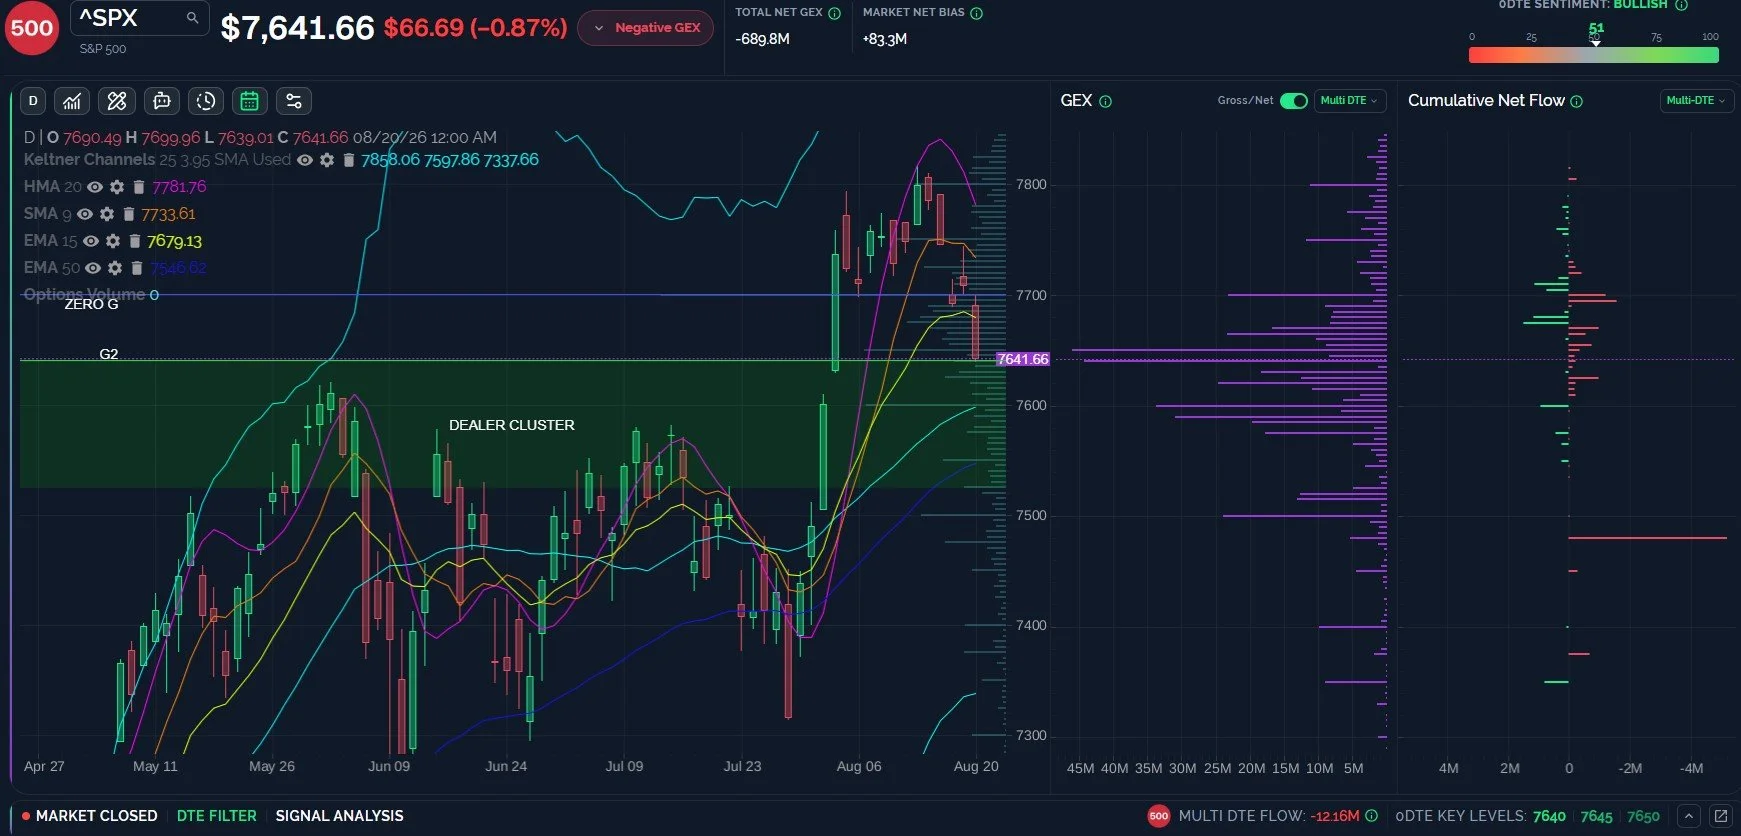
Task: Expand the bottom bar chevron up
Action: click(x=1689, y=816)
